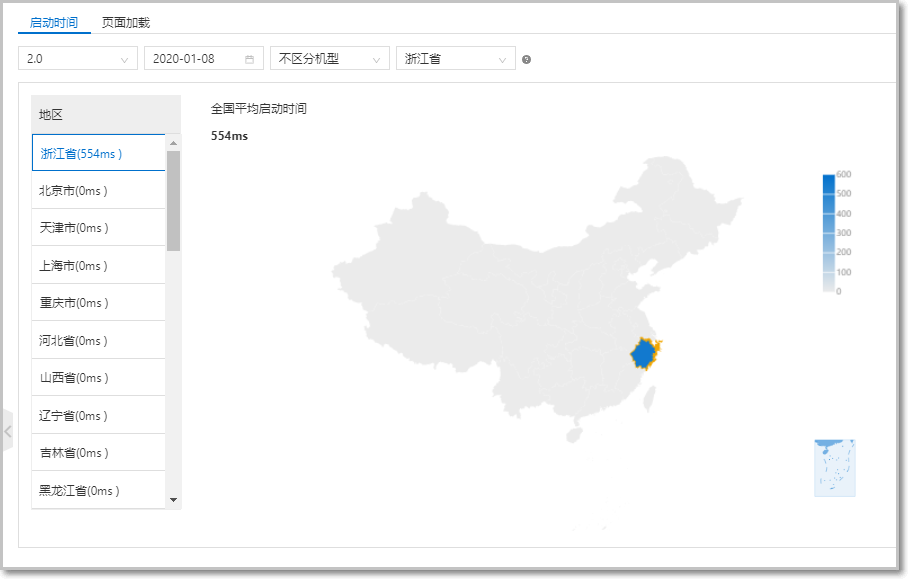Switch to the 启动时间 tab
908x579 pixels.
pyautogui.click(x=54, y=23)
